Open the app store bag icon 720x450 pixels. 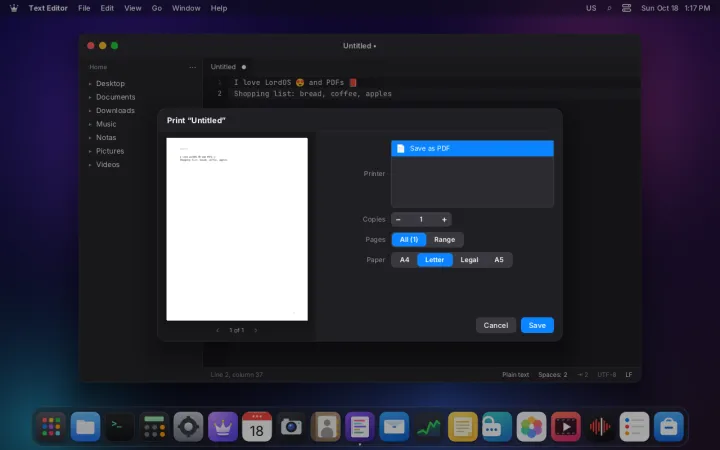pos(669,427)
